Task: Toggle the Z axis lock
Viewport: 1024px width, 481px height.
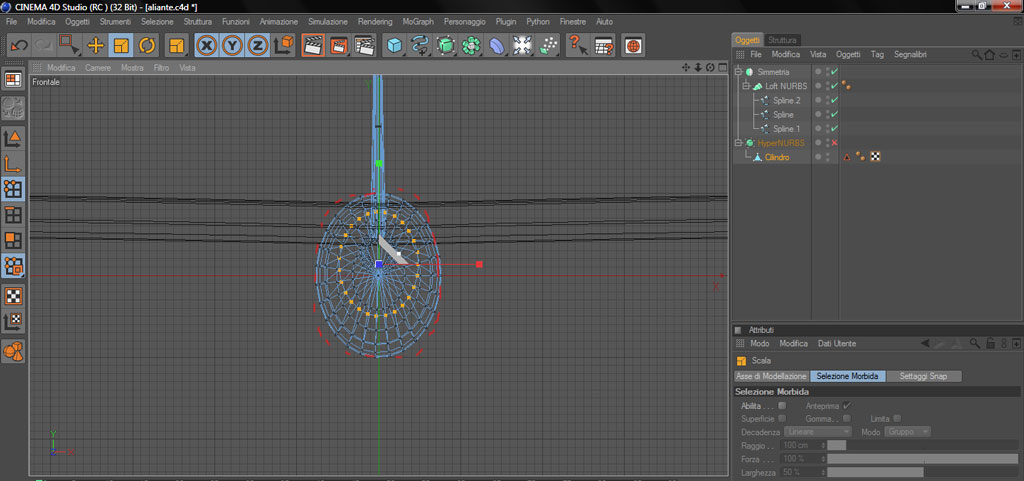Action: coord(257,45)
